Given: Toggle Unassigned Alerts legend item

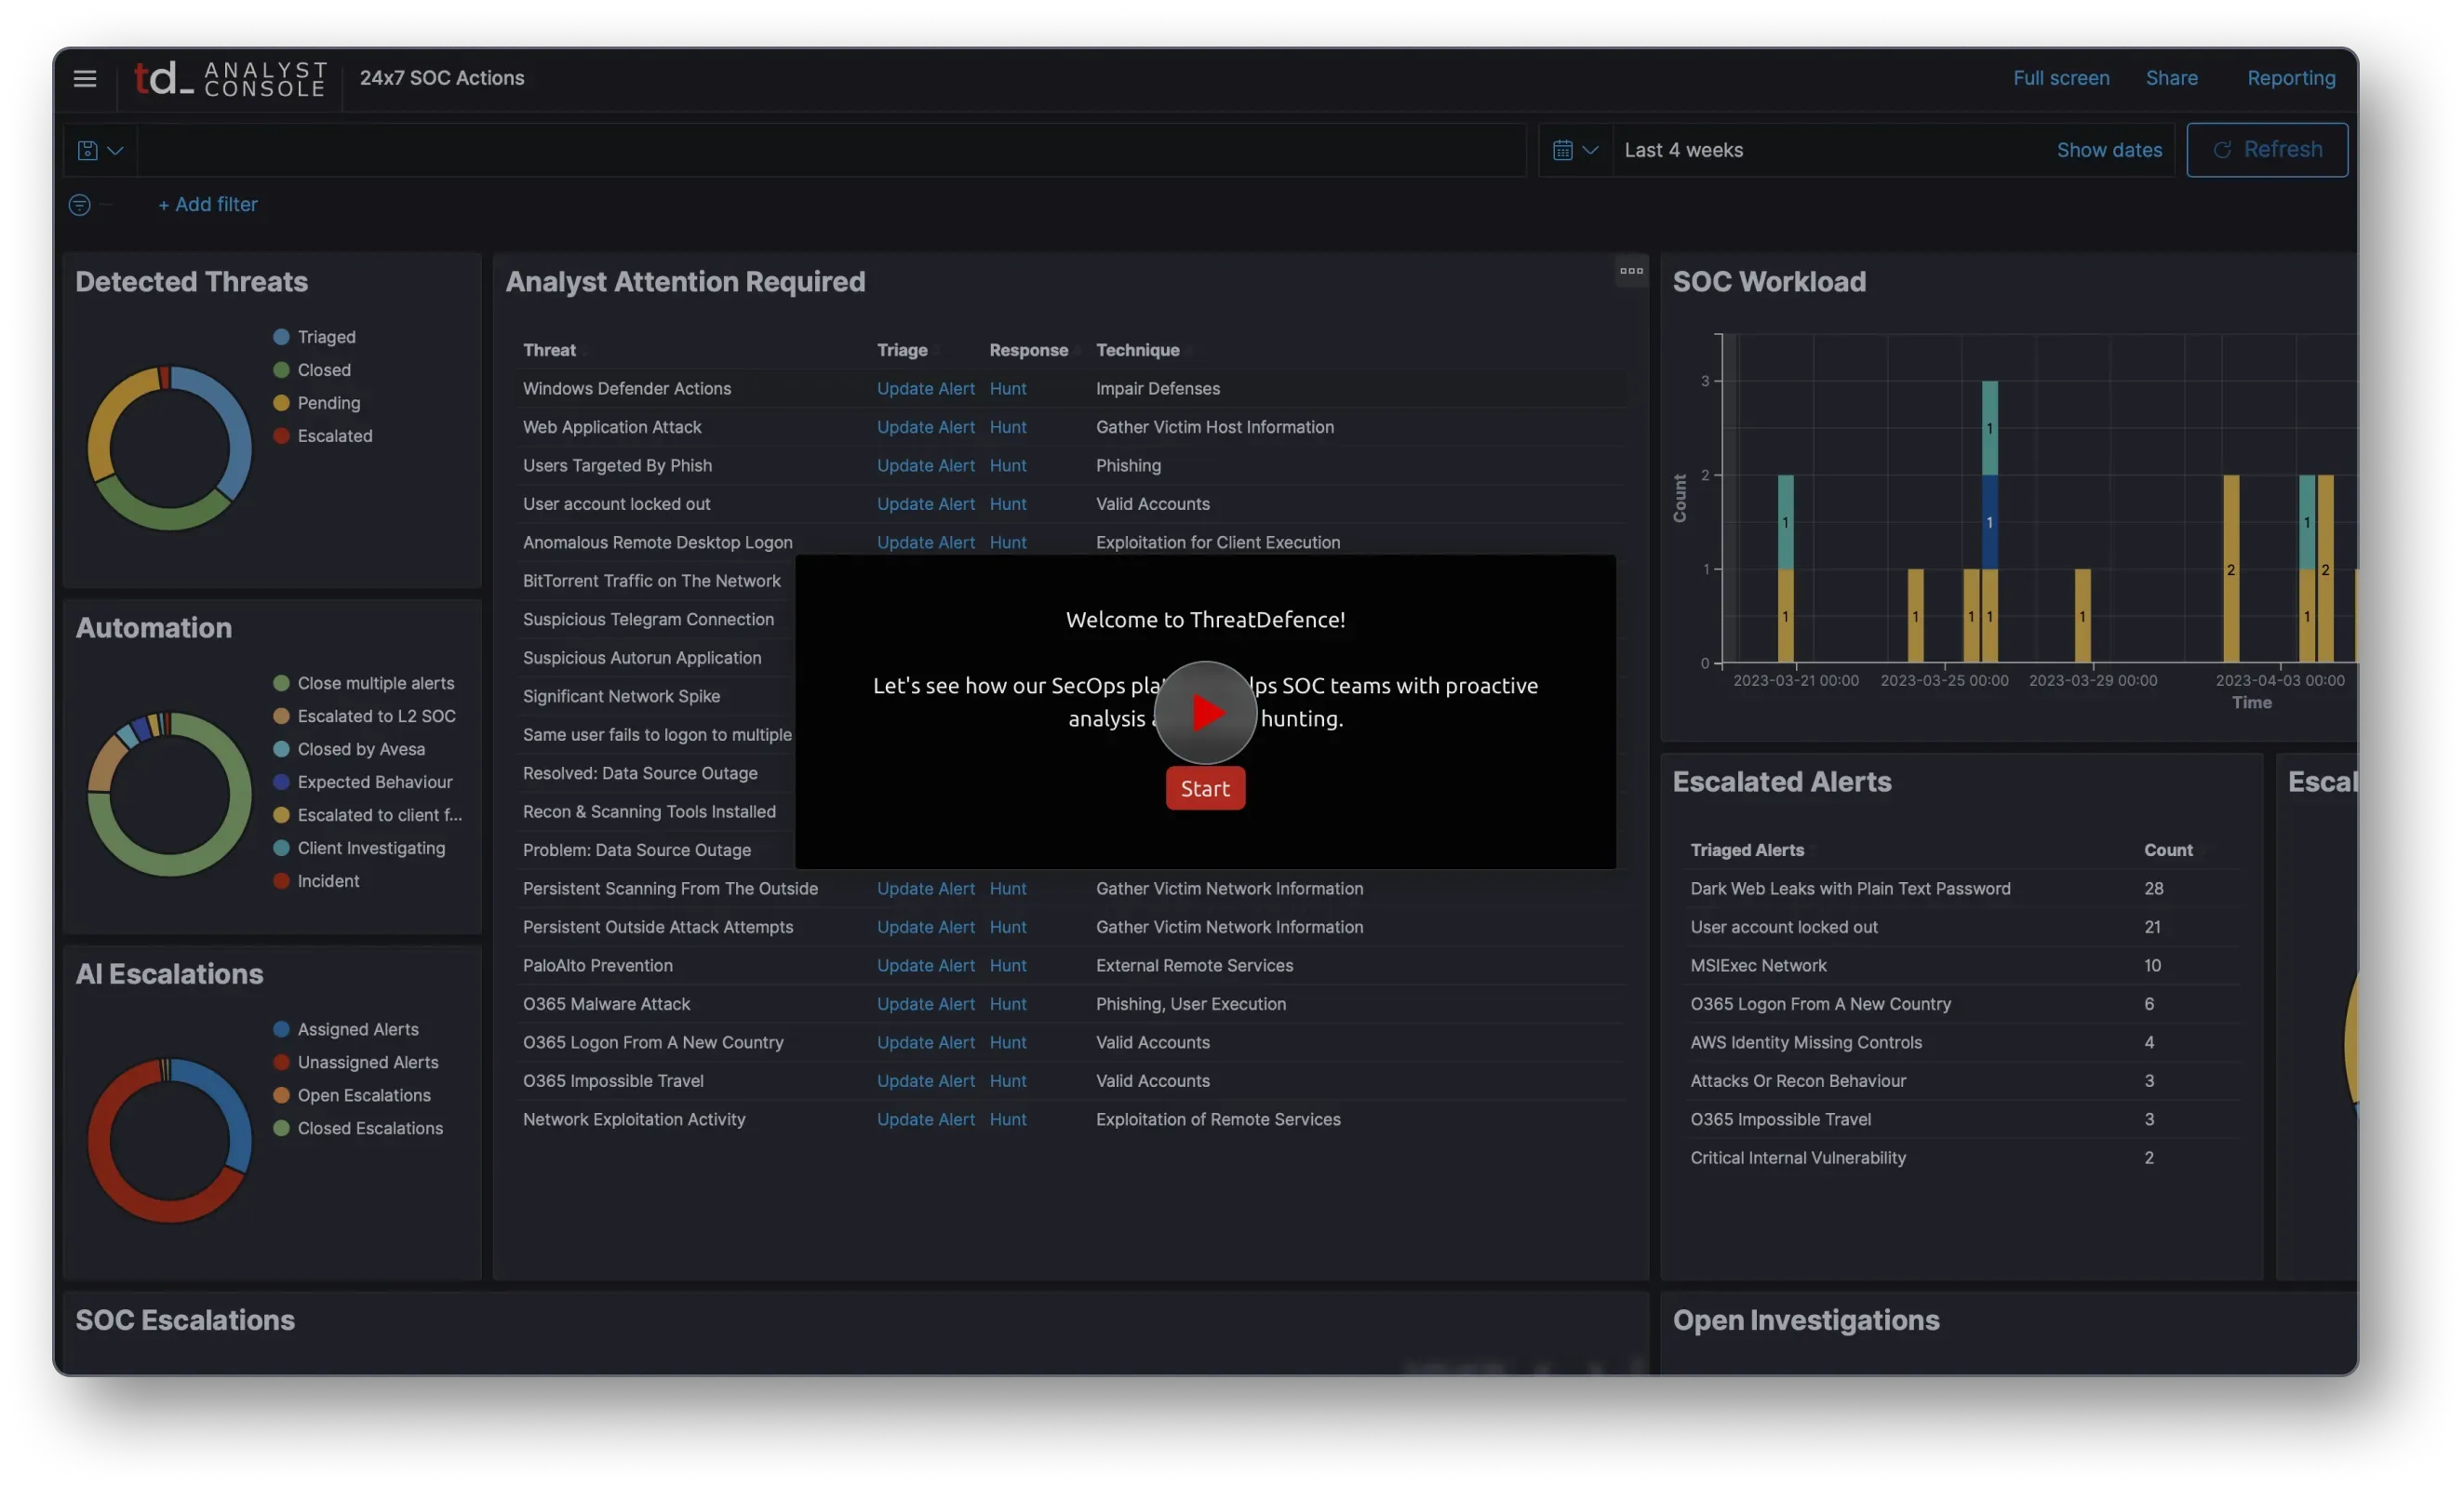Looking at the screenshot, I should [x=356, y=1062].
